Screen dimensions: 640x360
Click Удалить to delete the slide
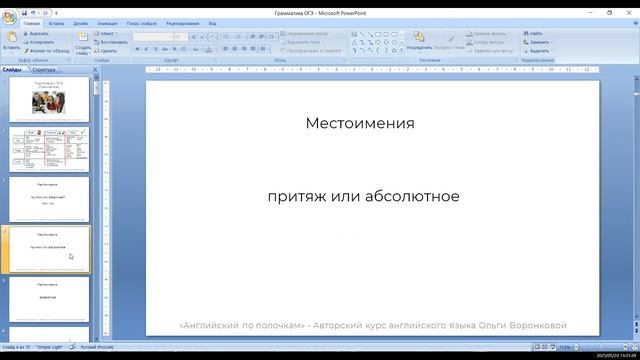[105, 51]
